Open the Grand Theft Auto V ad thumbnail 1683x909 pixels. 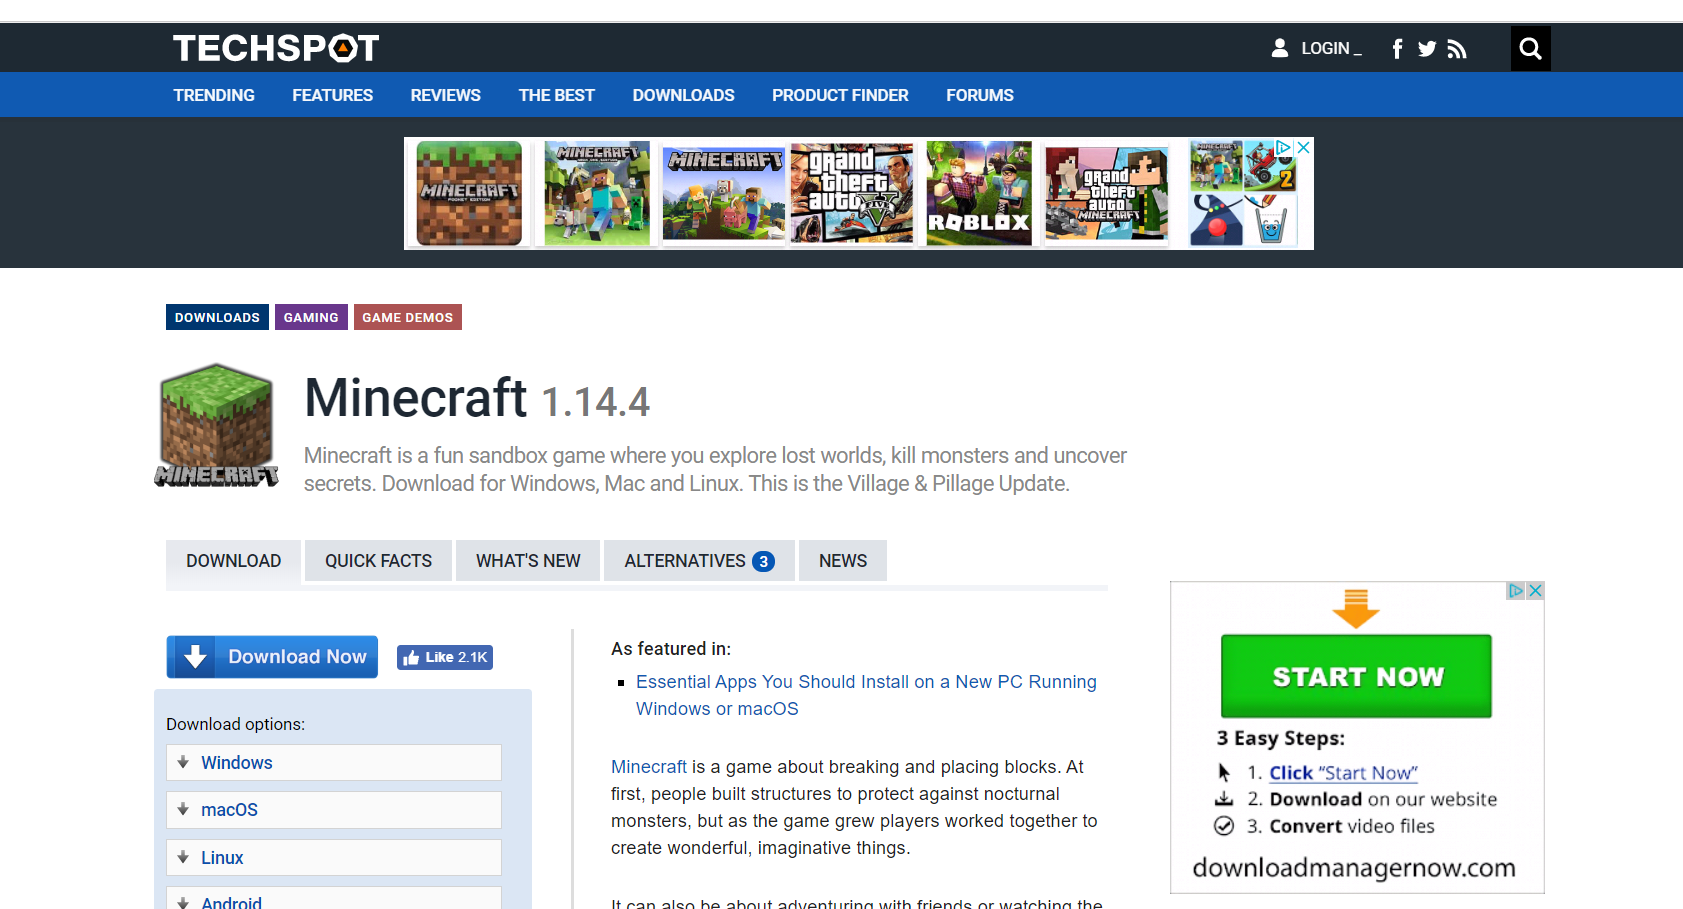click(x=852, y=193)
